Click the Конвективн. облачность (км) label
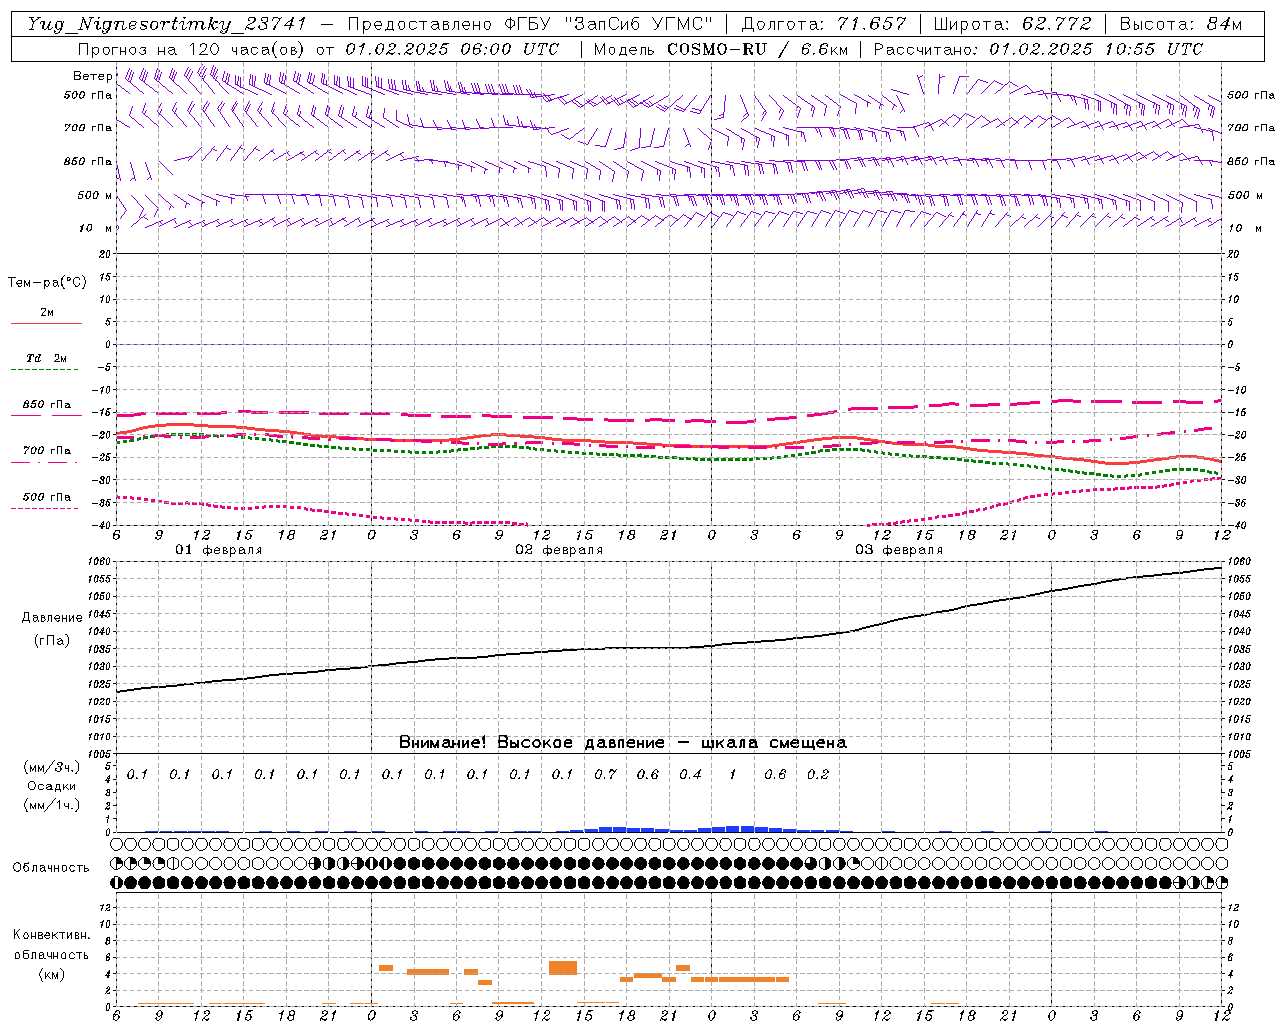 [51, 954]
